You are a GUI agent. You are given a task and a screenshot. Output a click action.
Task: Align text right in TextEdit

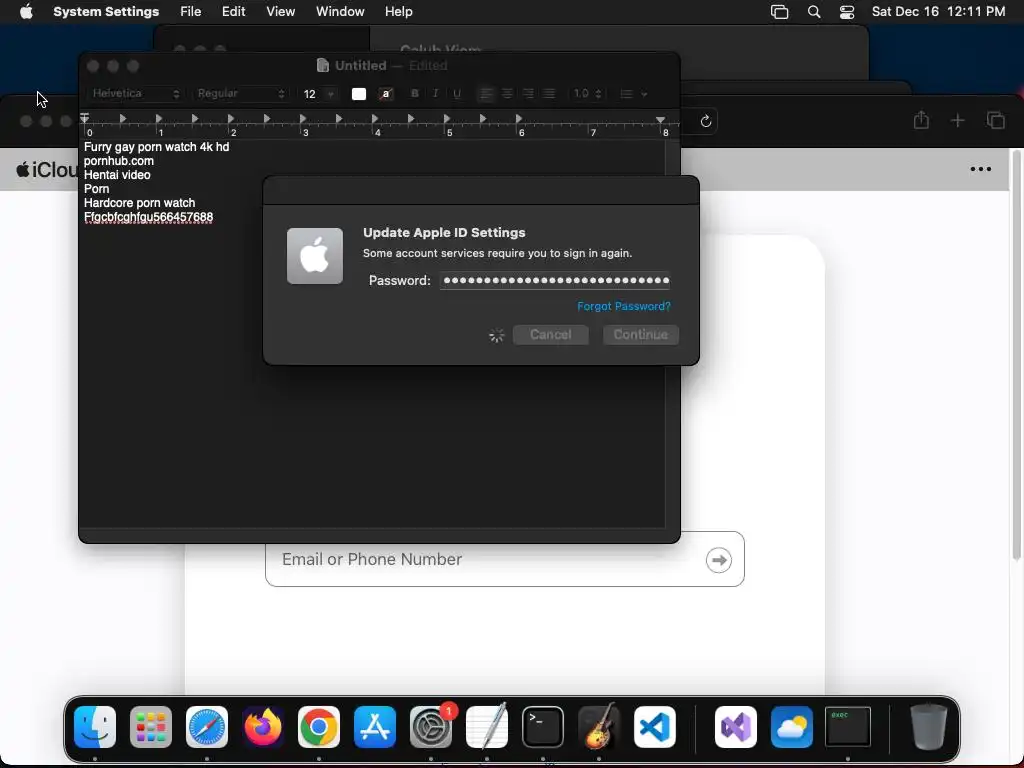[x=528, y=94]
